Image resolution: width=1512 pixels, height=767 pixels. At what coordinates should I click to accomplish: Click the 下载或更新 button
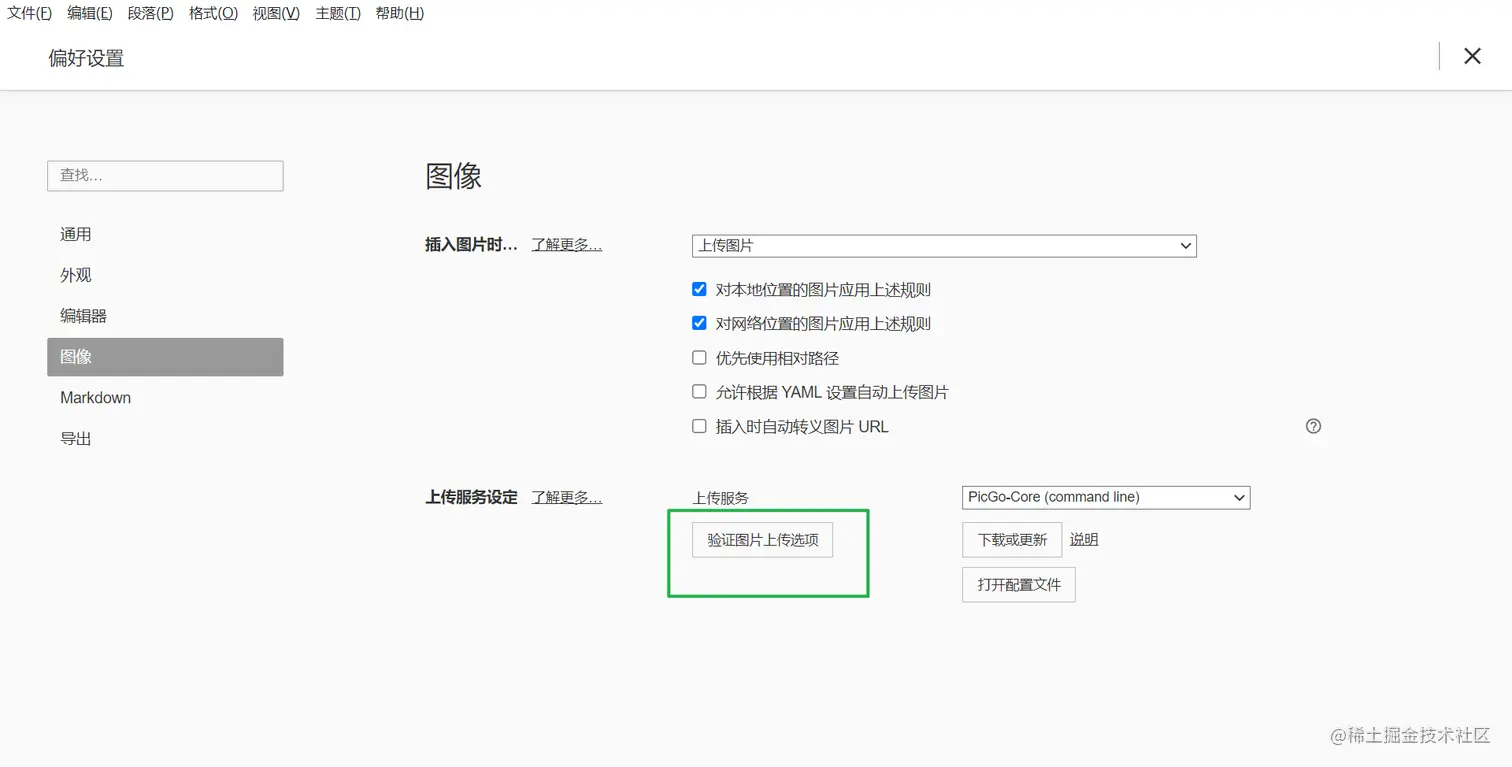point(1012,540)
